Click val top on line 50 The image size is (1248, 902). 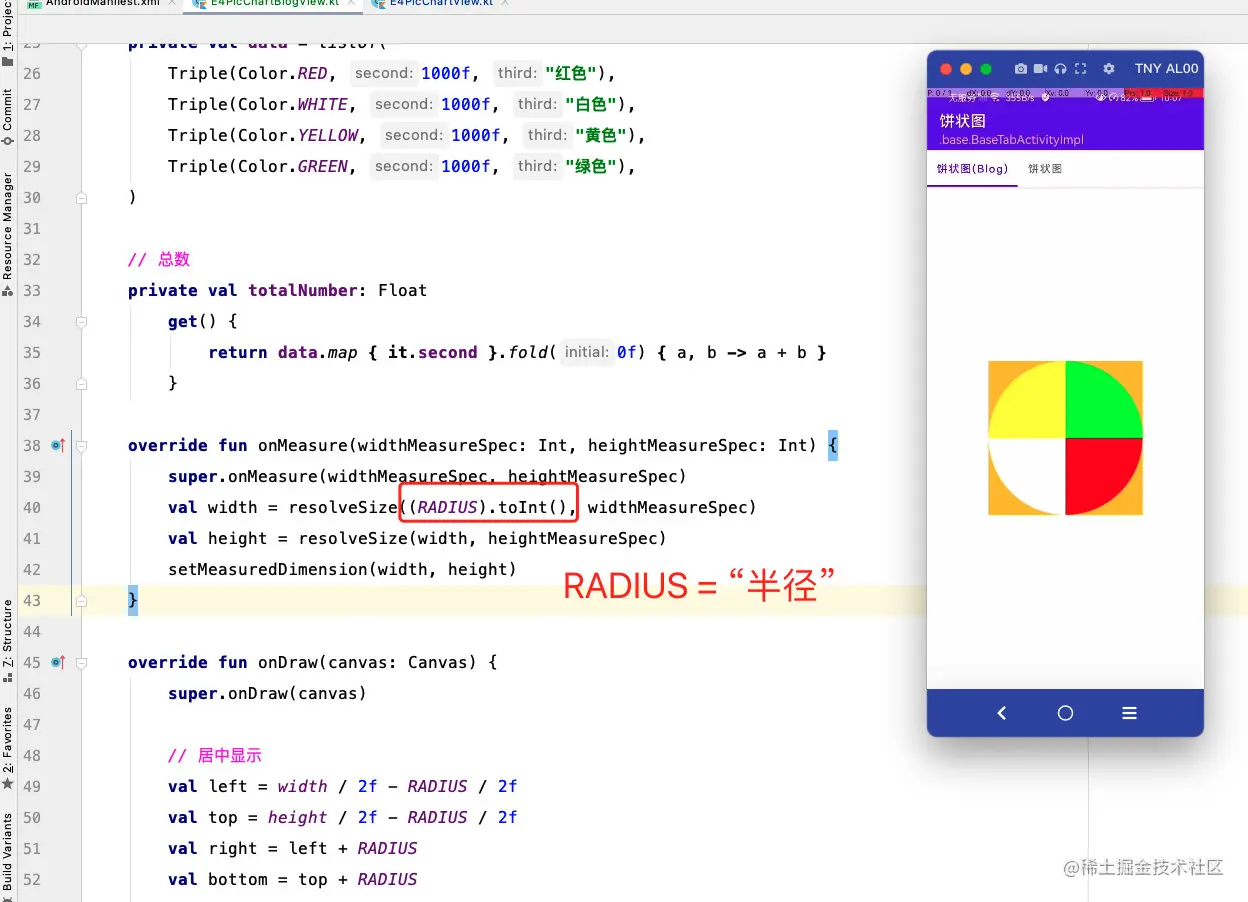tap(203, 818)
